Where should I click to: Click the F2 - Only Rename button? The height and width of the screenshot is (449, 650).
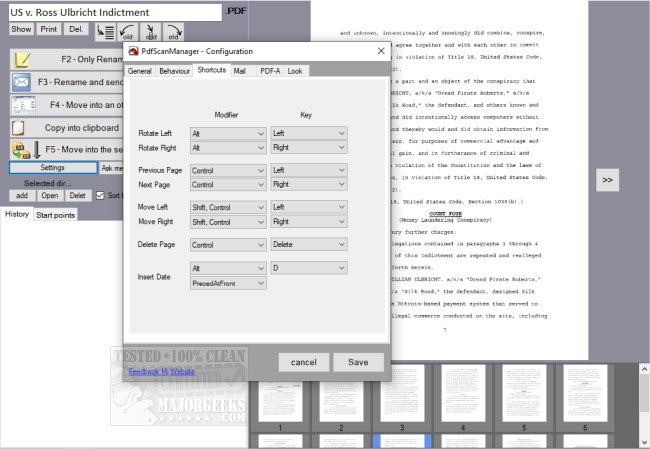tap(67, 59)
